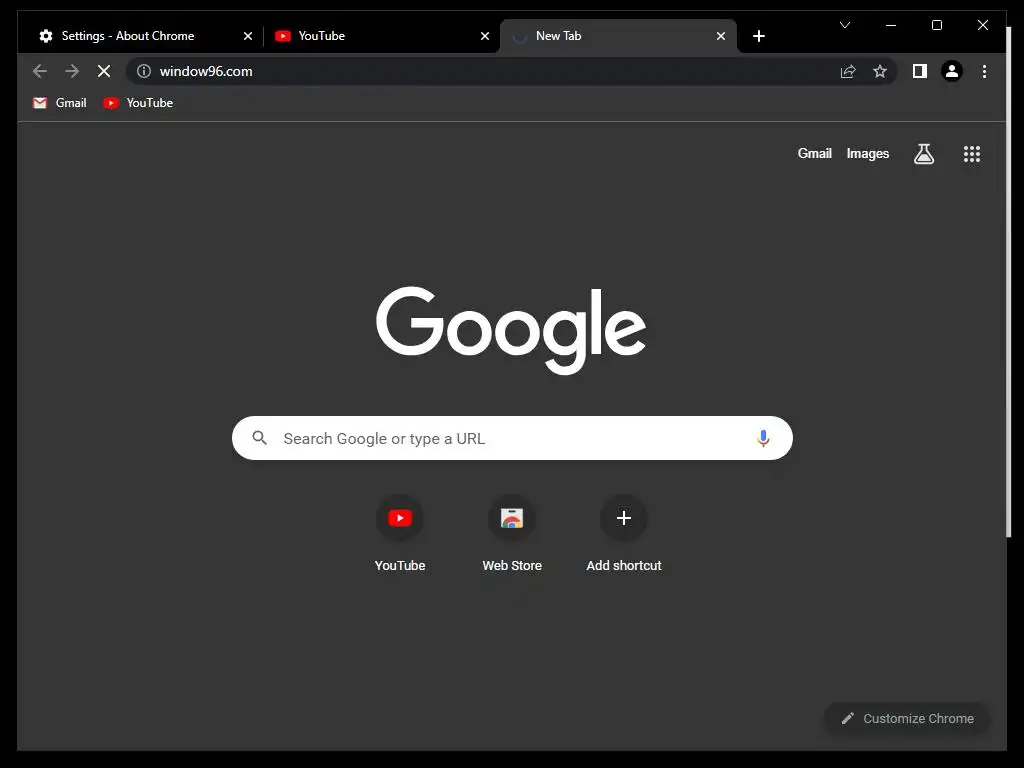Go back with the back arrow
This screenshot has width=1024, height=768.
40,71
